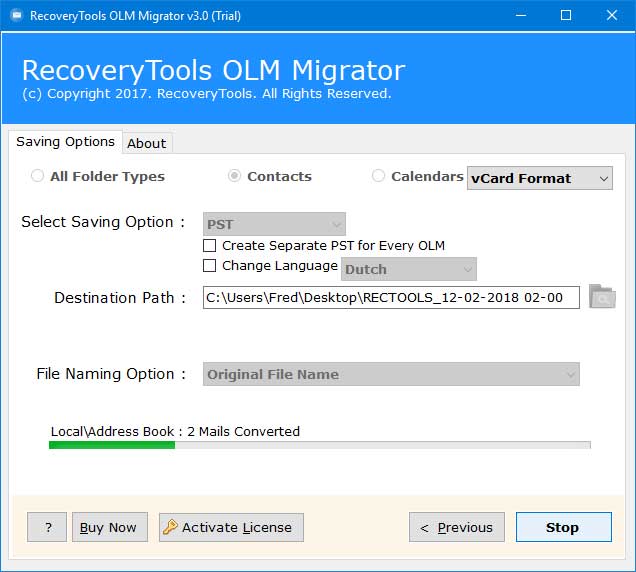Click the green conversion progress bar

tap(320, 445)
